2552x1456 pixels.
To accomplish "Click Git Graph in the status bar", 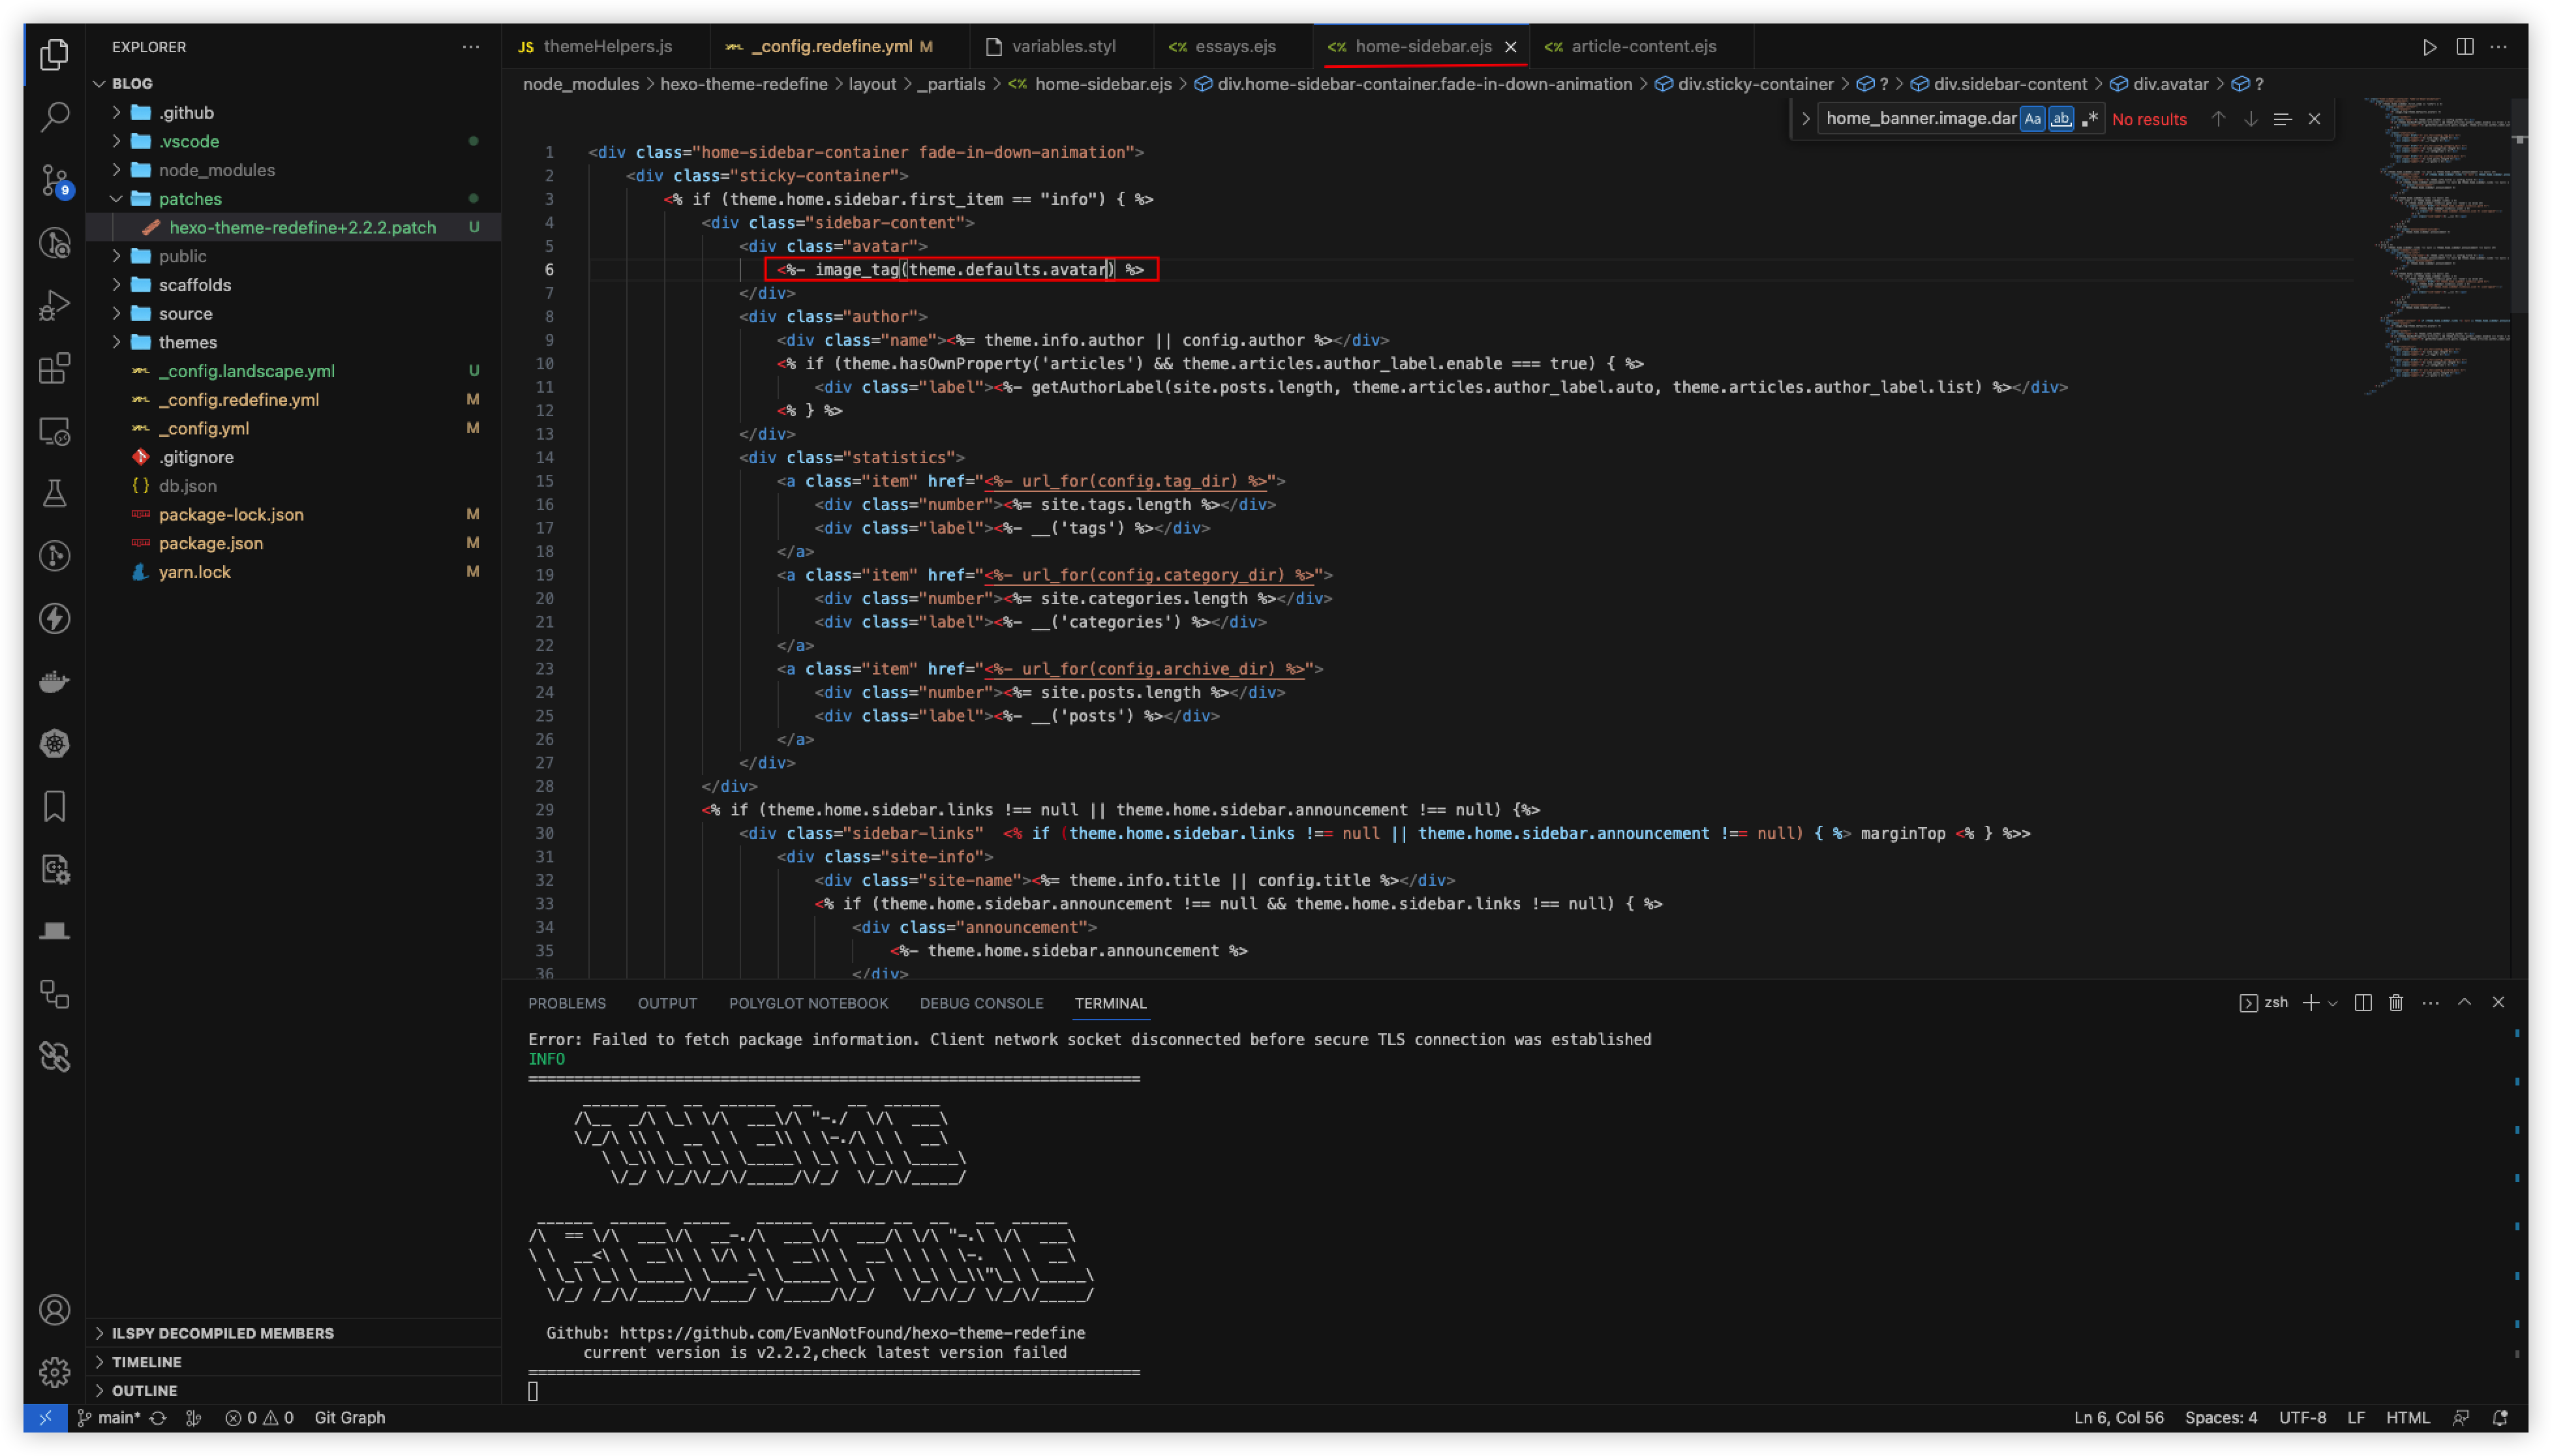I will coord(349,1417).
